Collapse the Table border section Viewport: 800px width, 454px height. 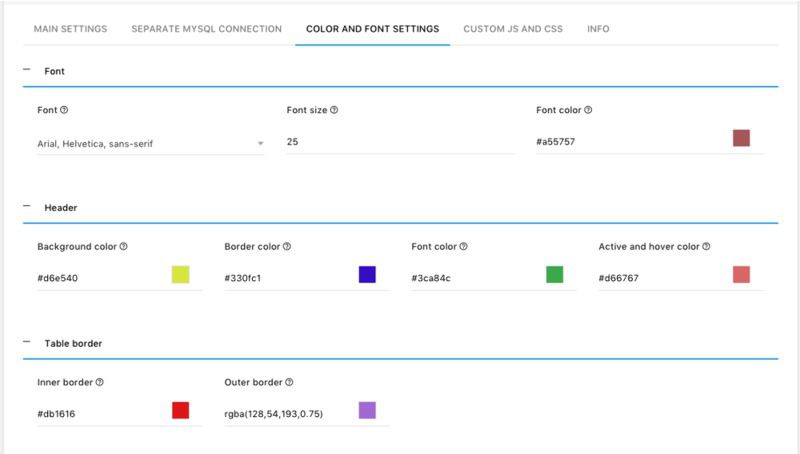[26, 343]
